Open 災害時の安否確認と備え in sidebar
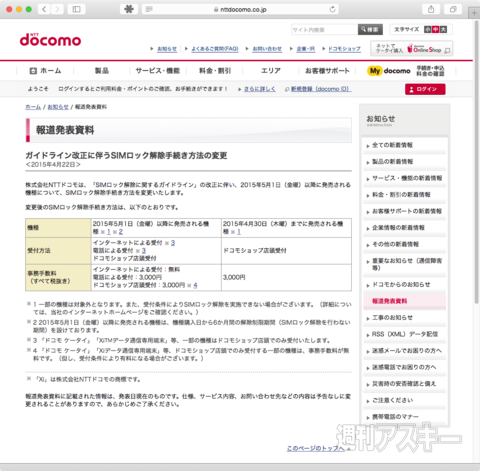480x471 pixels. pos(404,384)
